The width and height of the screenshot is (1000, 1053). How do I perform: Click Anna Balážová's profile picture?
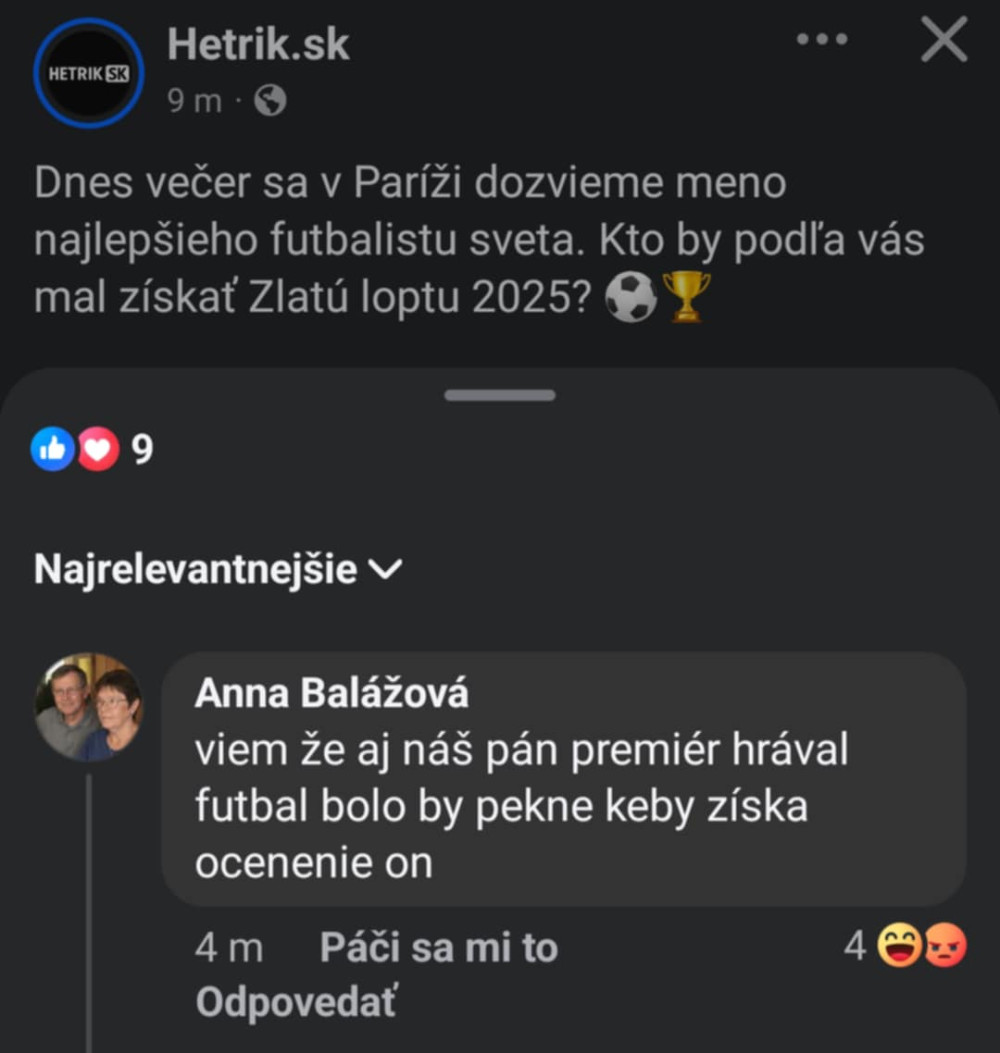point(89,707)
